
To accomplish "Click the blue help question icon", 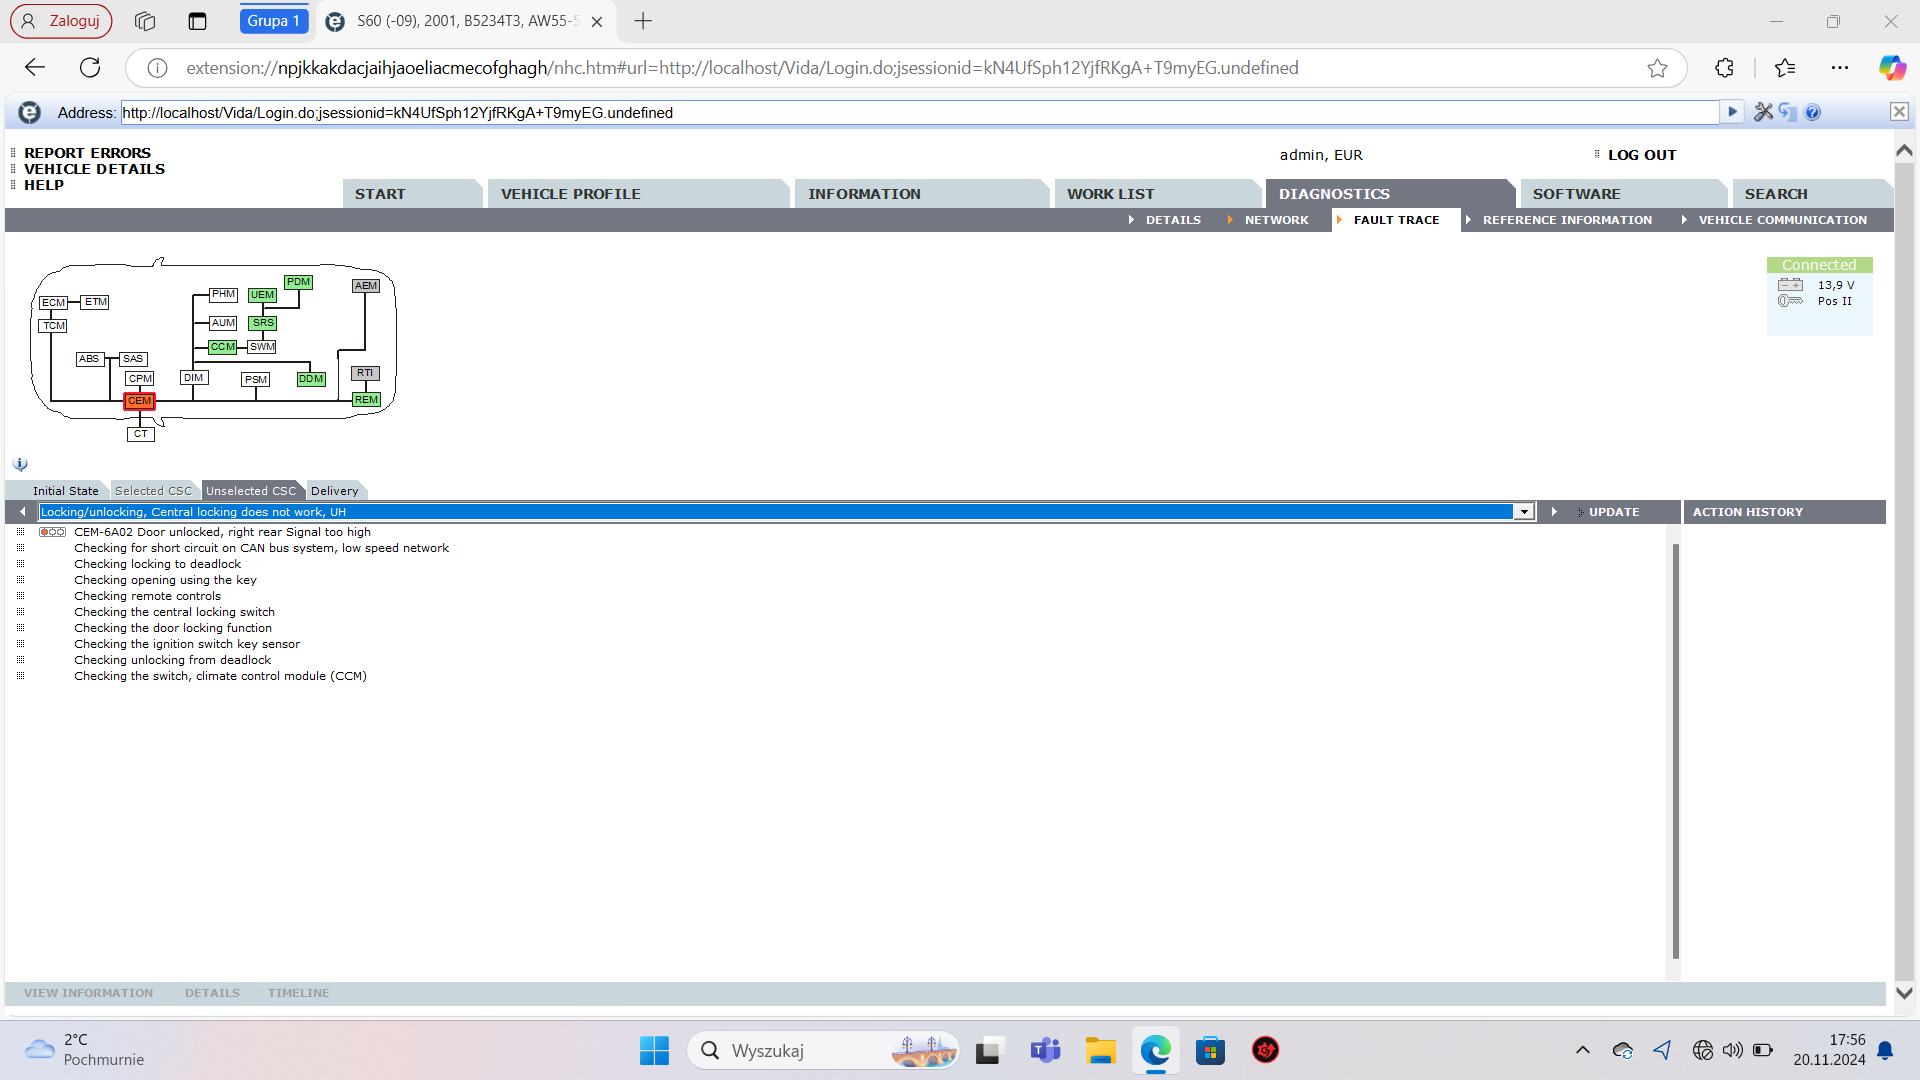I will tap(1813, 112).
